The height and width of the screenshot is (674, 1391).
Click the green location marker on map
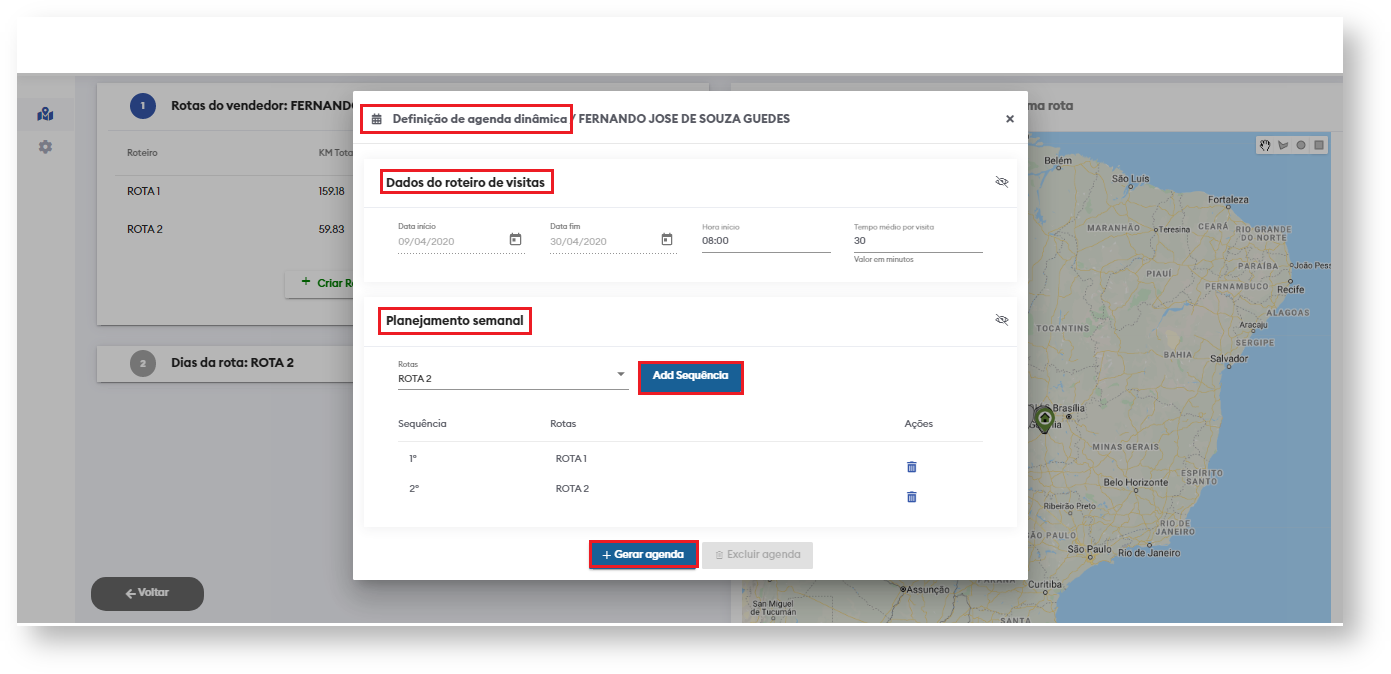pos(1044,418)
